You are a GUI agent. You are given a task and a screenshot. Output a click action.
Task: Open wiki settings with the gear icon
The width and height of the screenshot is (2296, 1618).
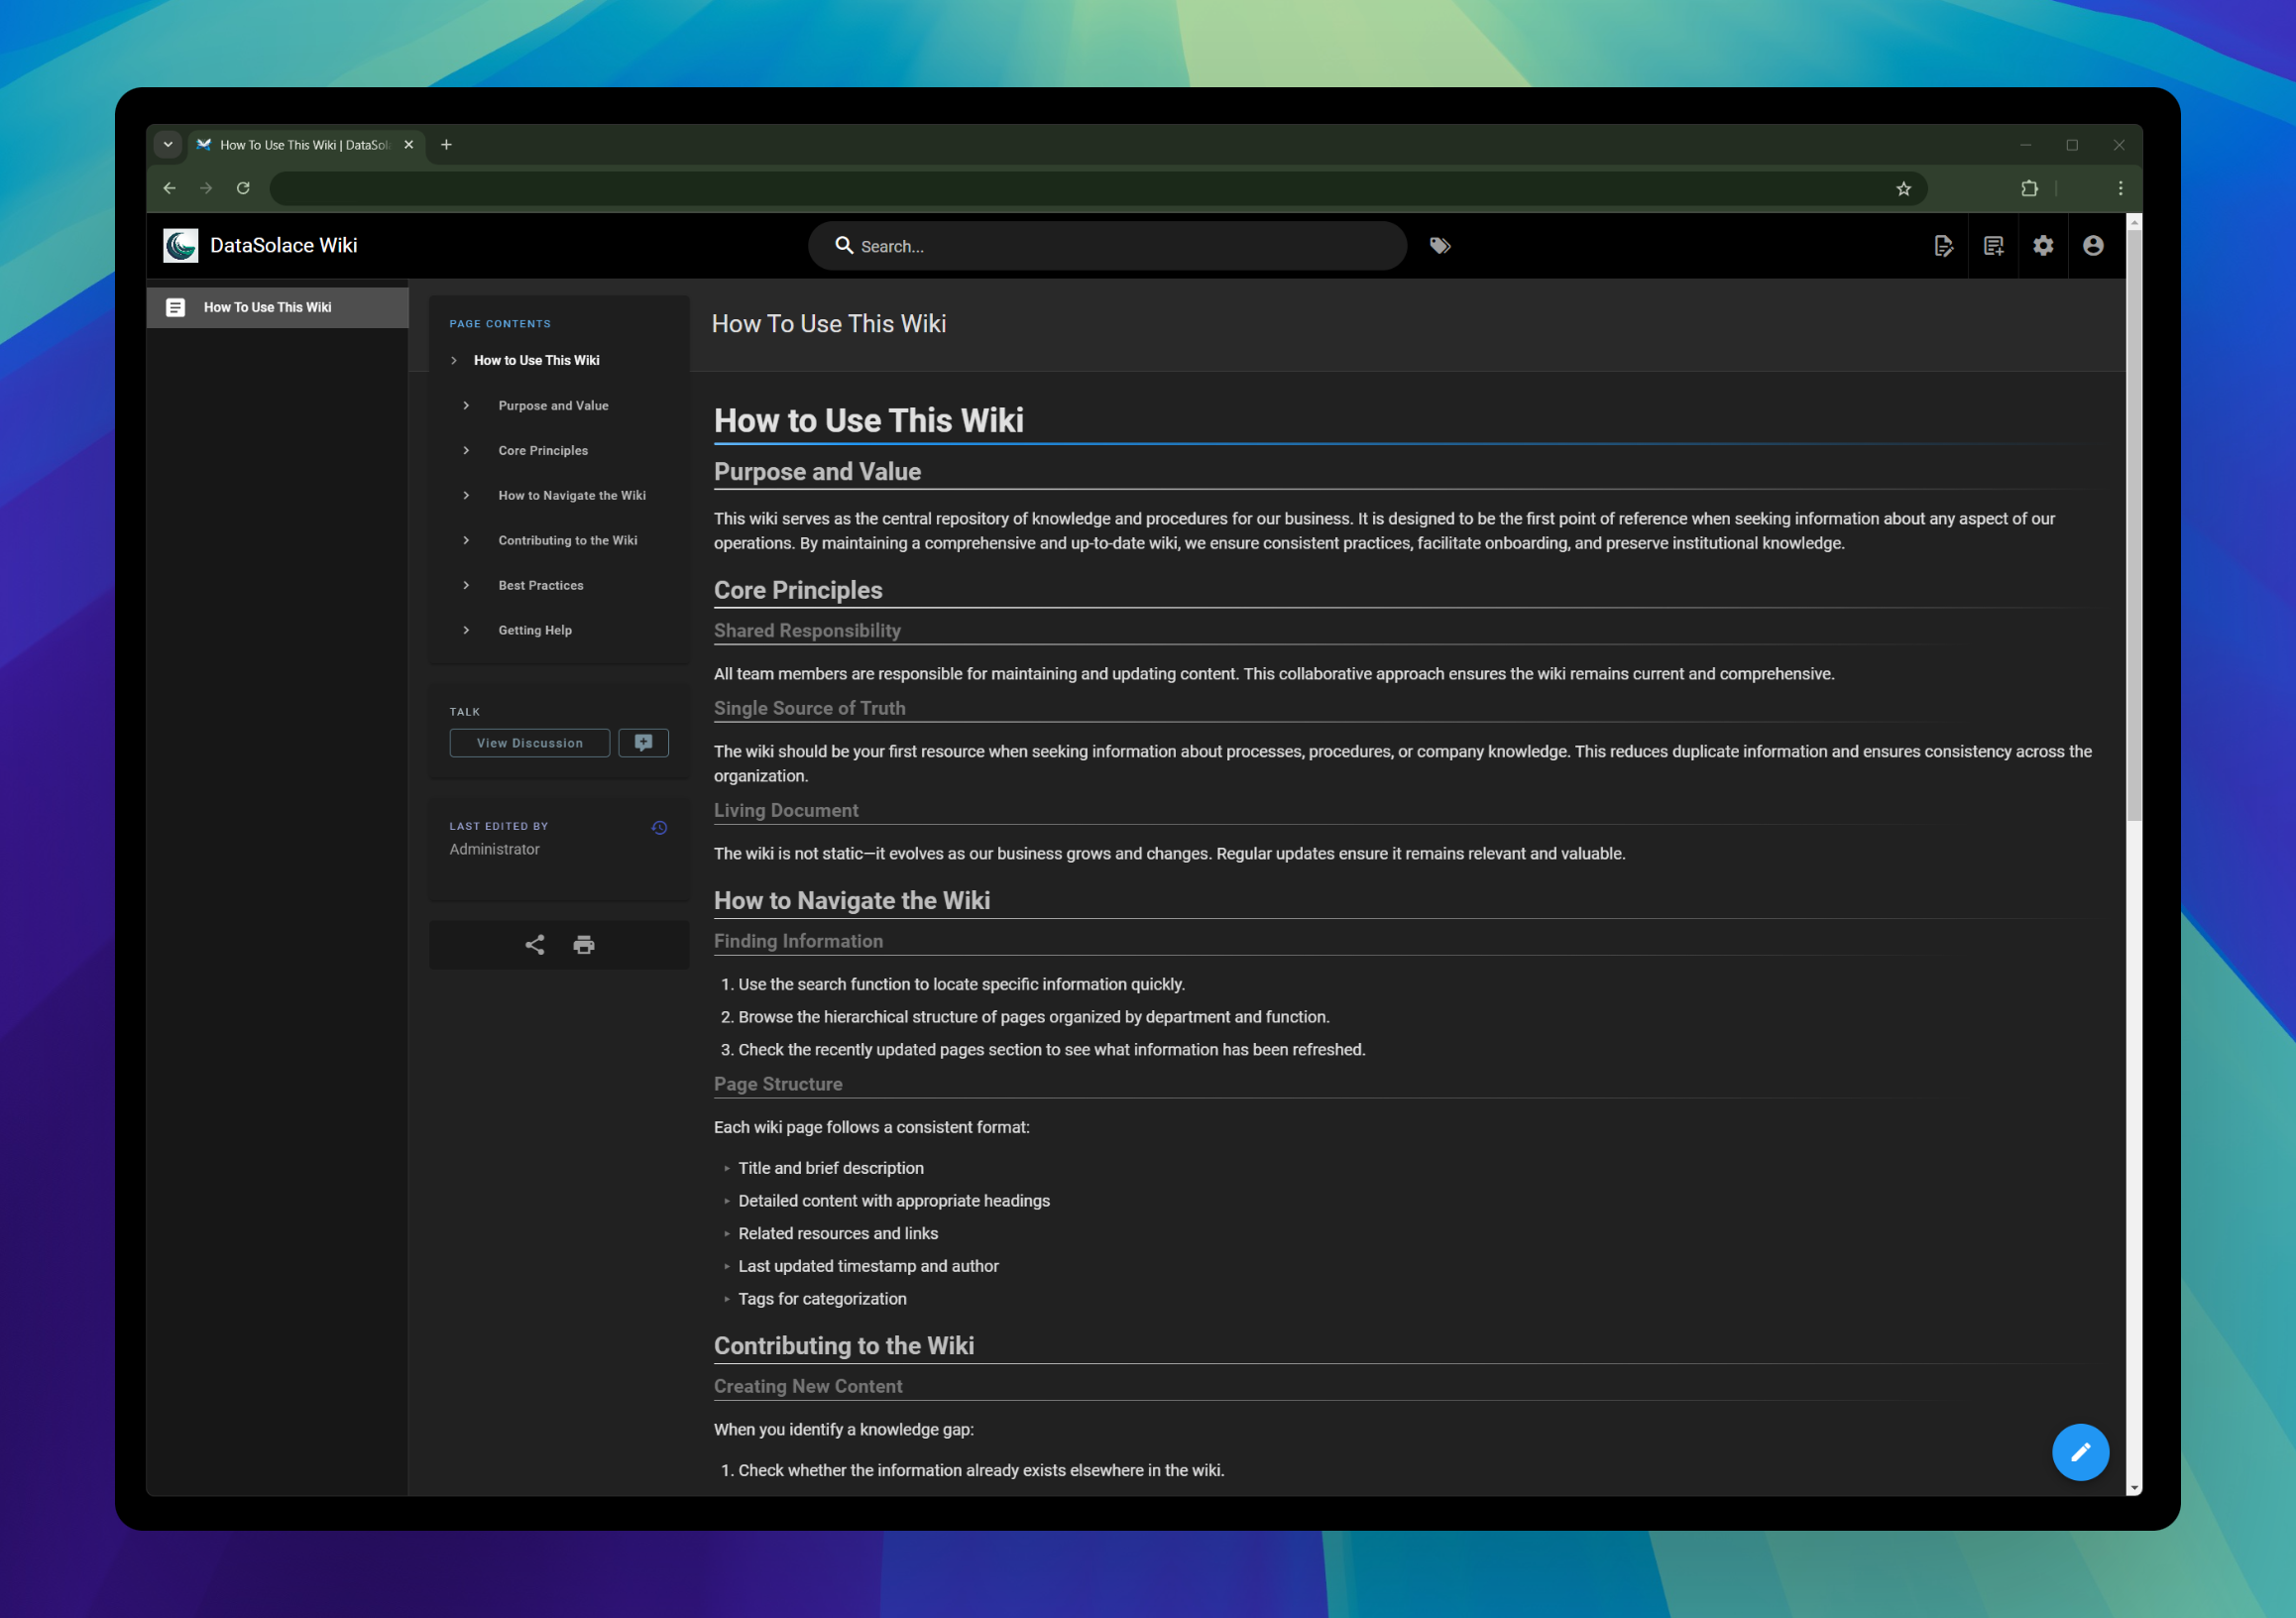(x=2043, y=246)
